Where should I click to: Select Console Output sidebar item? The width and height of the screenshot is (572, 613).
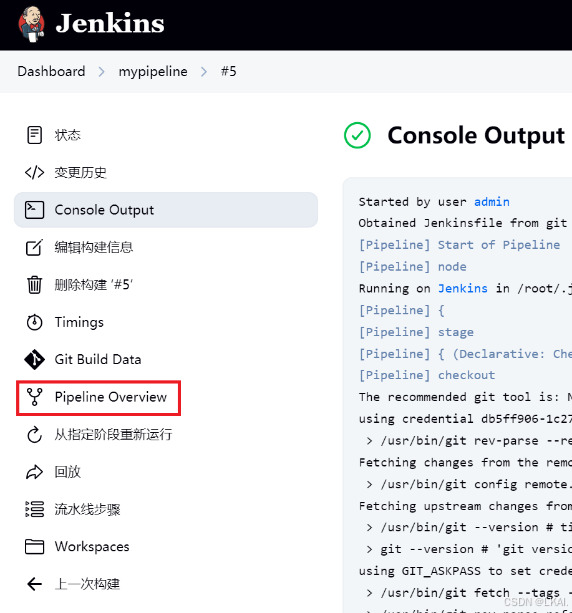(166, 210)
